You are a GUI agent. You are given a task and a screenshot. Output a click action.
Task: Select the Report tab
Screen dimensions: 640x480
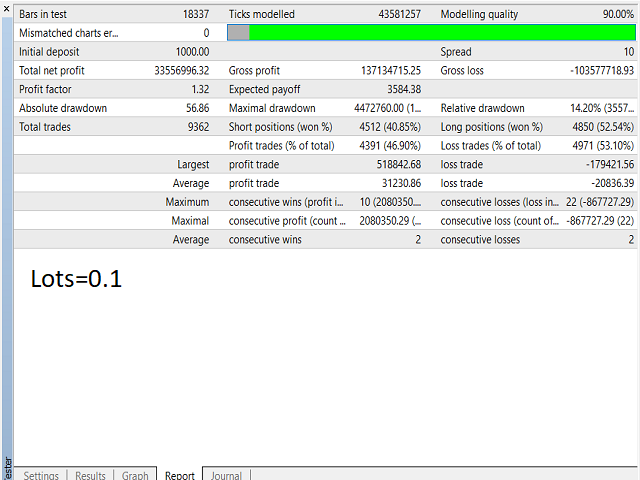(x=179, y=475)
